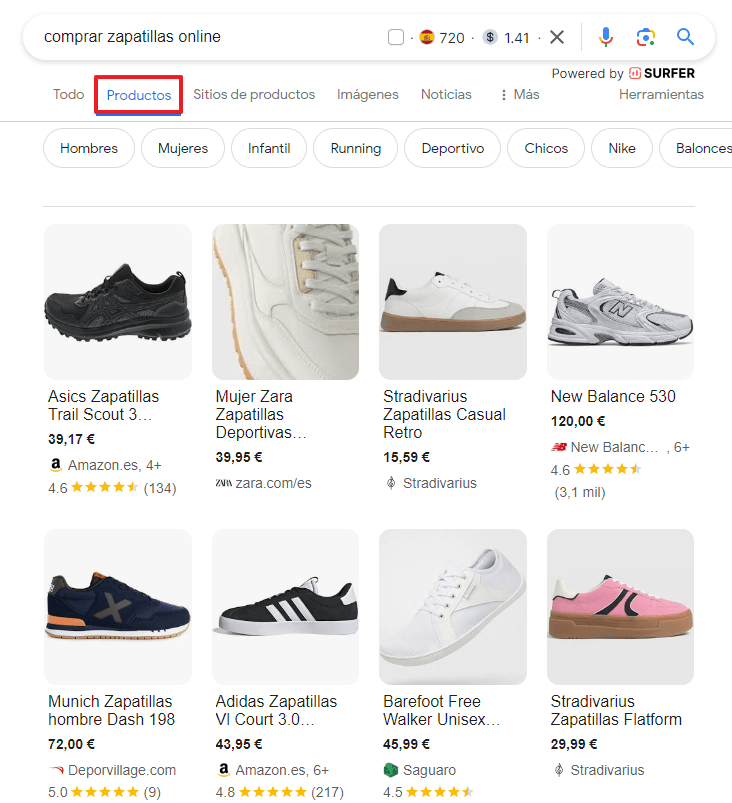Open Munich Zapatillas hombre Dash 198 title

click(112, 710)
